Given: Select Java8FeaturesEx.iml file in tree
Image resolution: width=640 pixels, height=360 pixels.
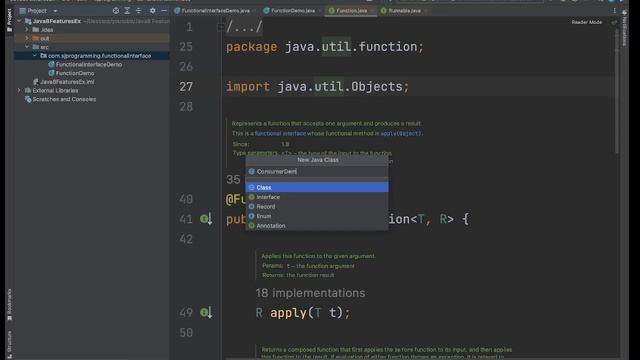Looking at the screenshot, I should (x=67, y=82).
